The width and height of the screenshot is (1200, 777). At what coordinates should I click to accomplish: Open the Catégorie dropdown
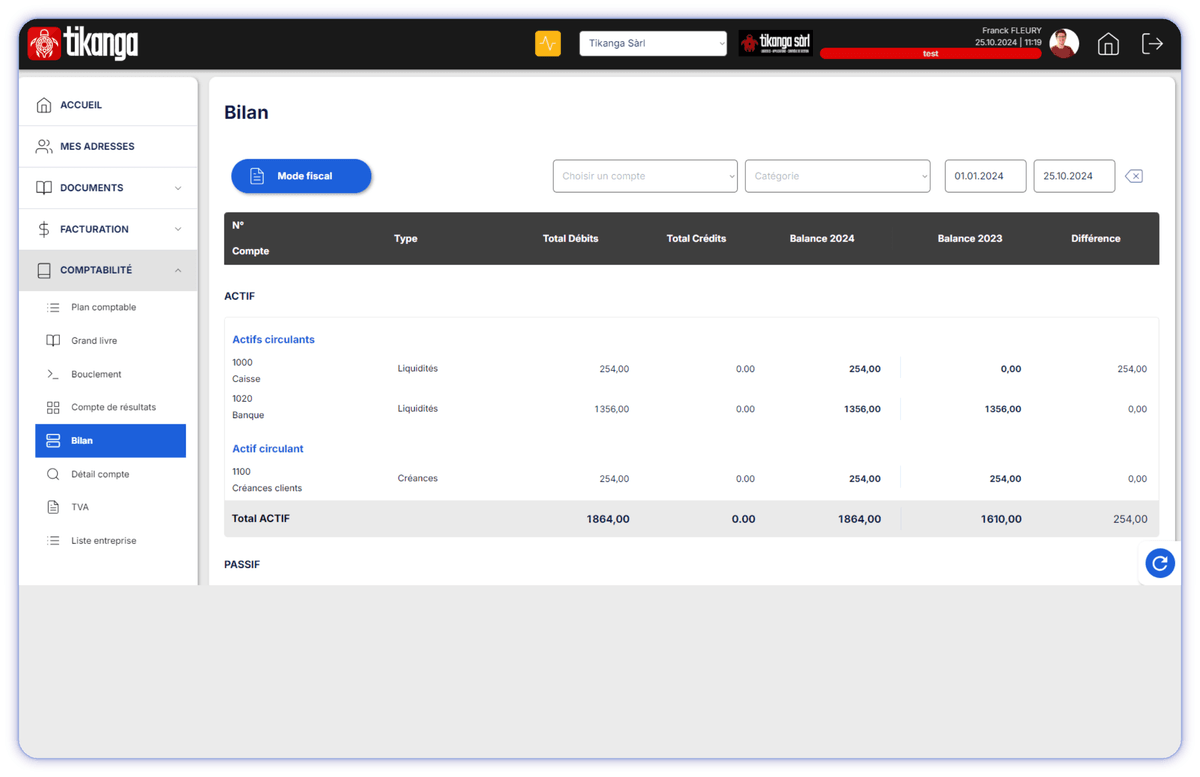coord(838,176)
